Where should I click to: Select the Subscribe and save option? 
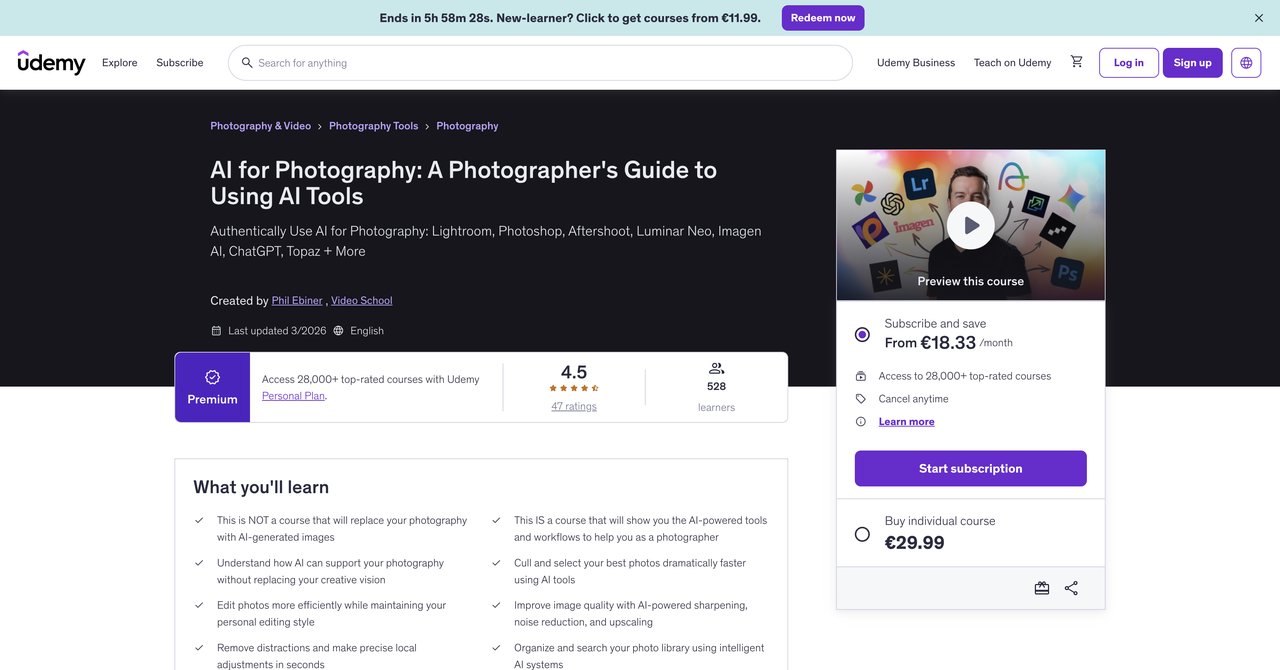coord(862,334)
